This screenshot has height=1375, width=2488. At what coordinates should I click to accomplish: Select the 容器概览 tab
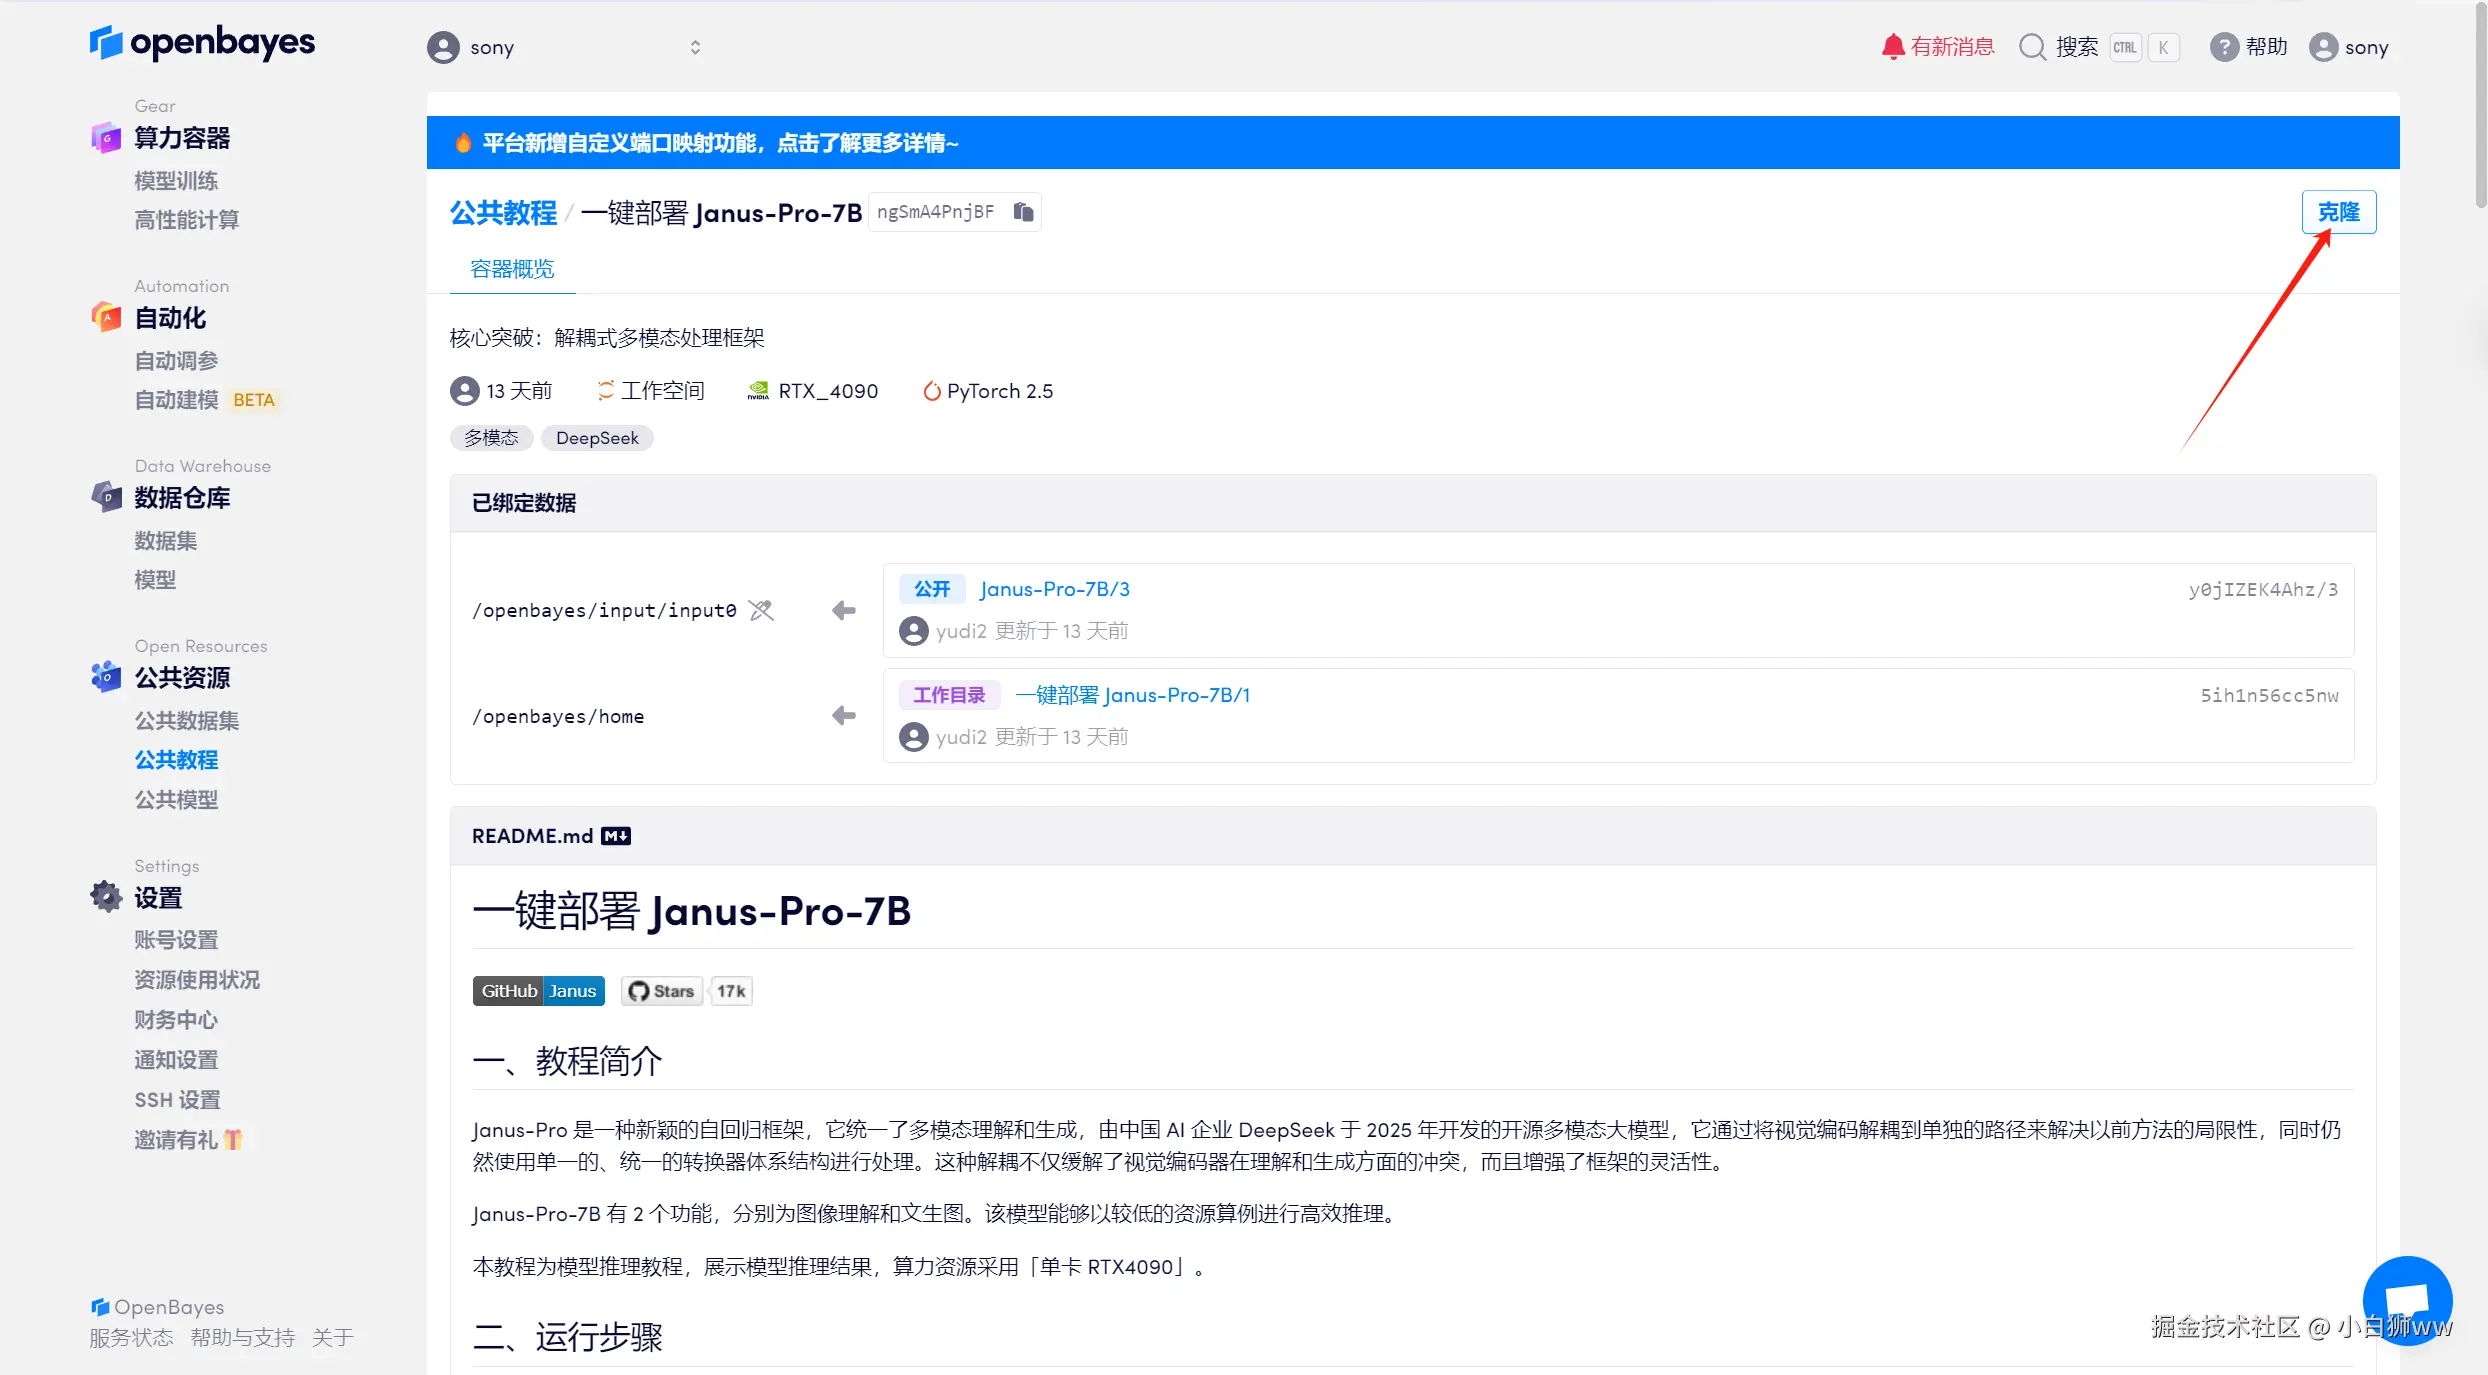tap(512, 269)
